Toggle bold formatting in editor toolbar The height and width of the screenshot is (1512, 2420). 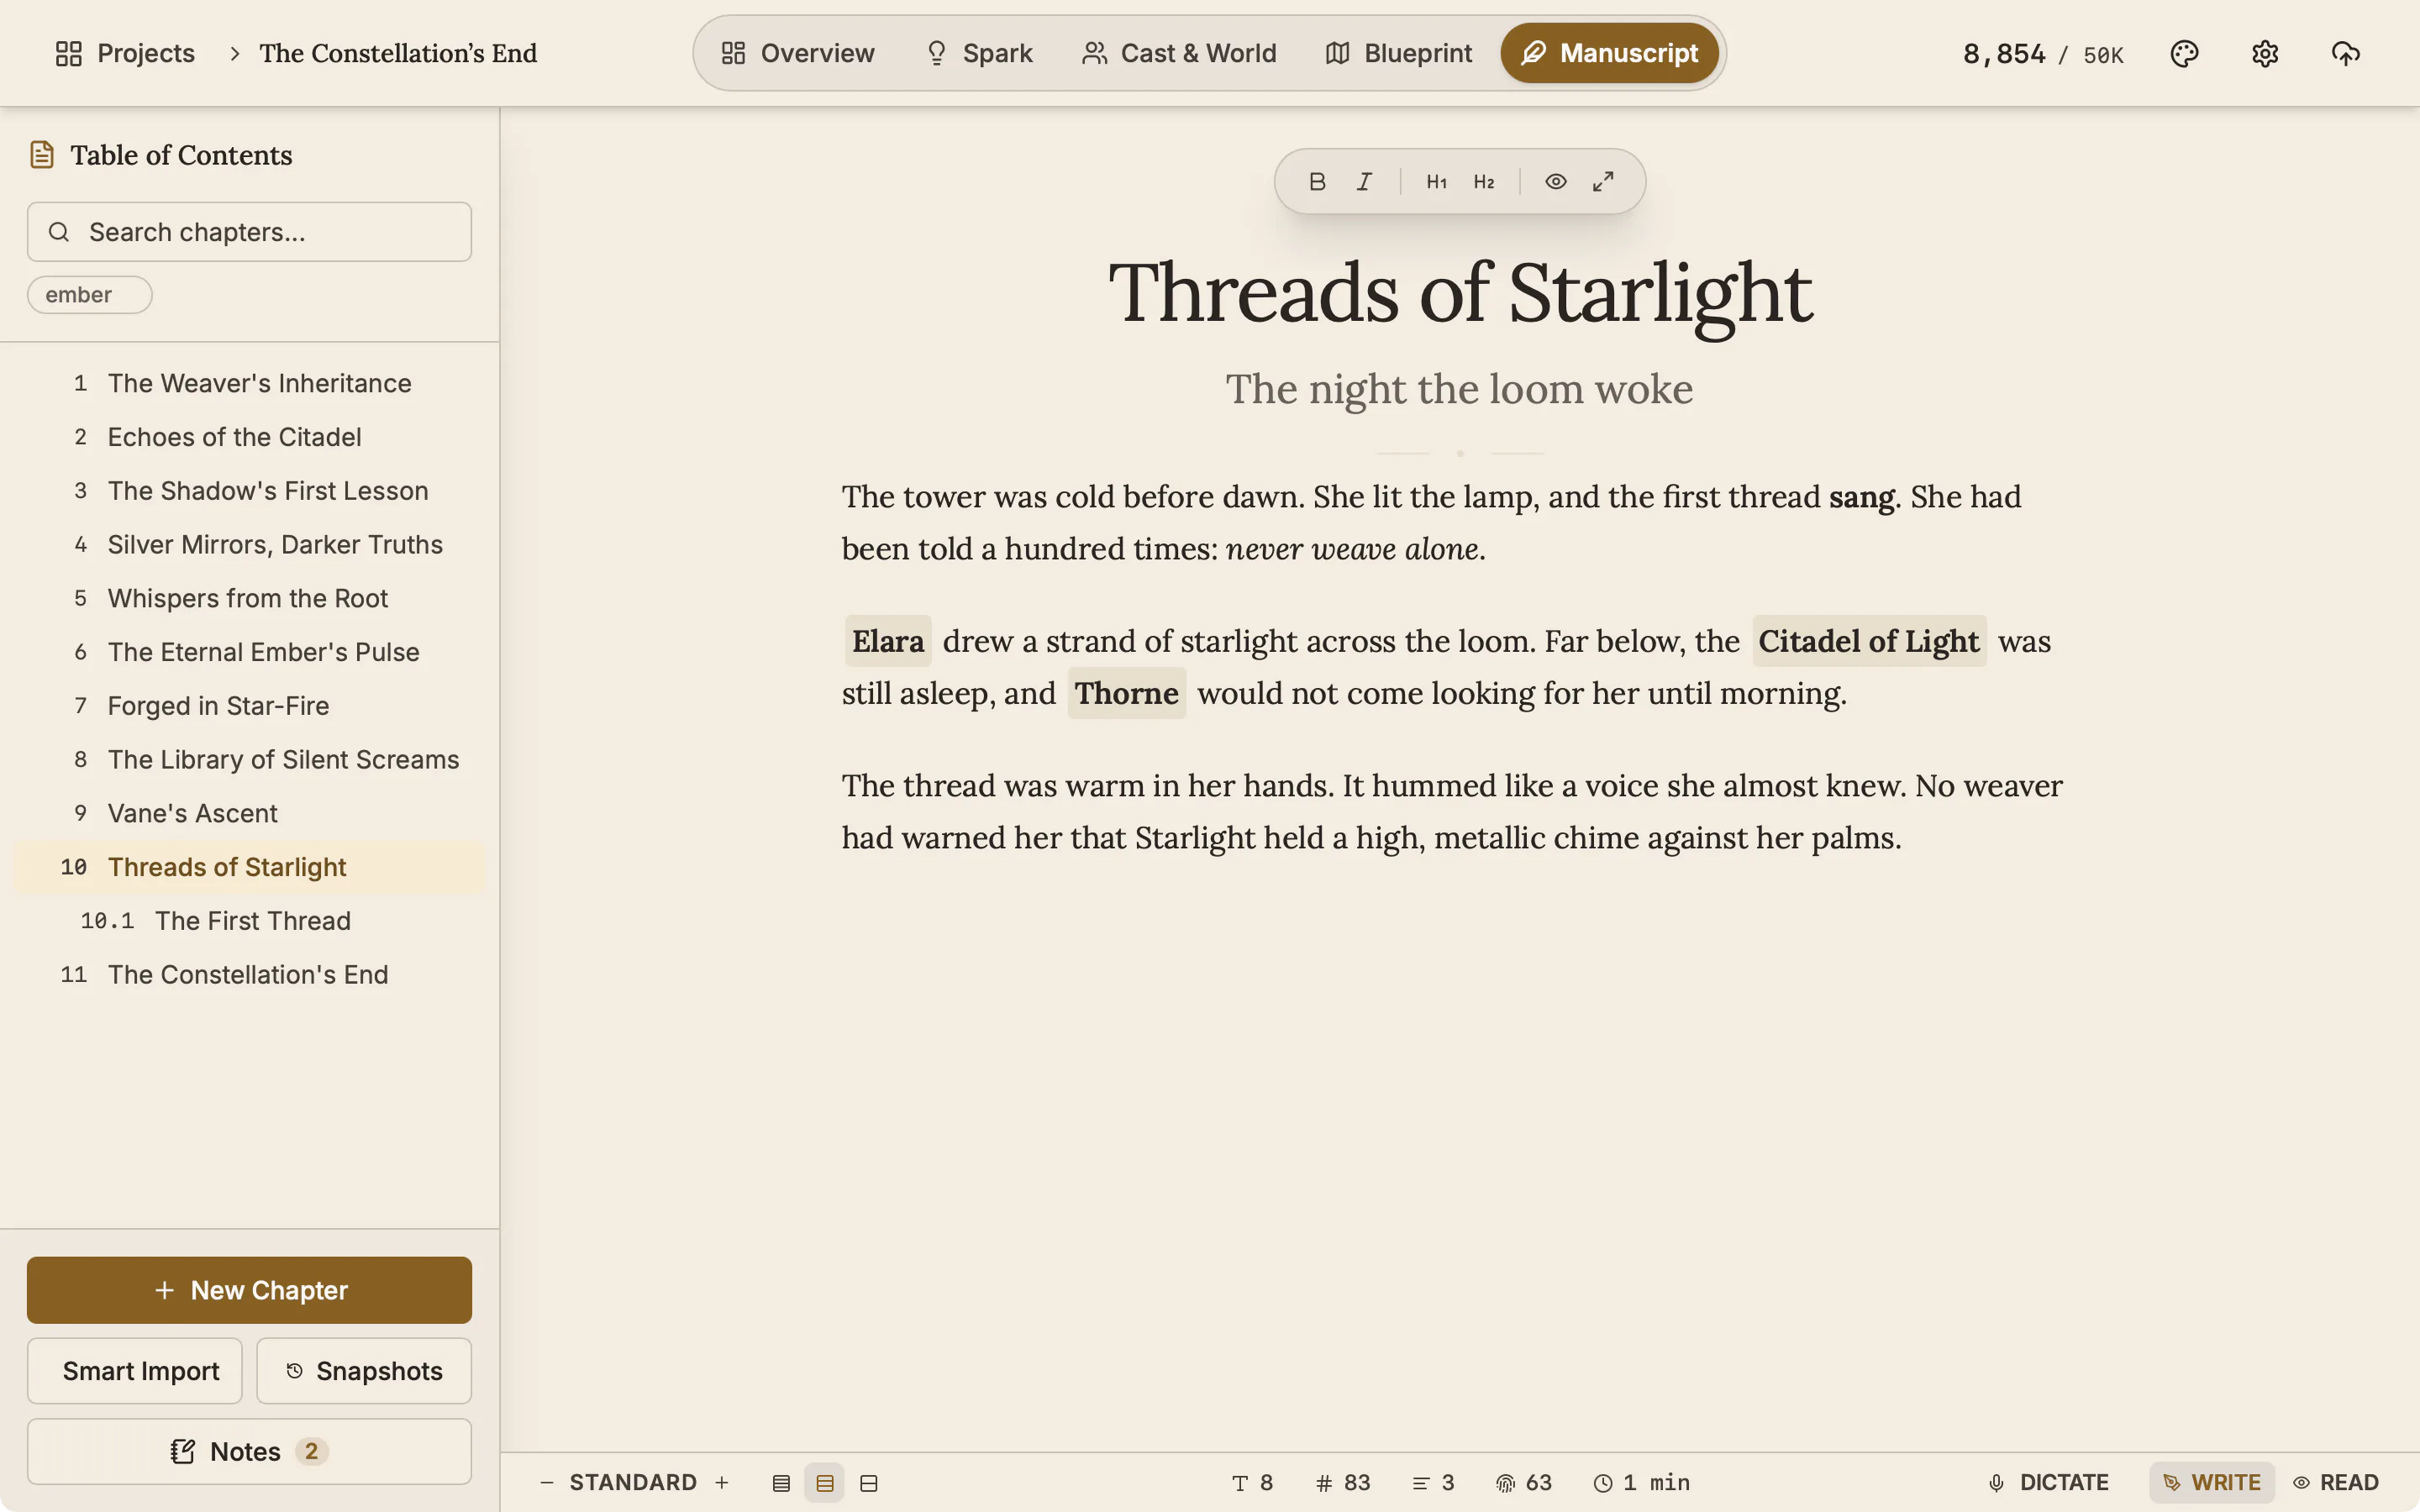[1317, 181]
